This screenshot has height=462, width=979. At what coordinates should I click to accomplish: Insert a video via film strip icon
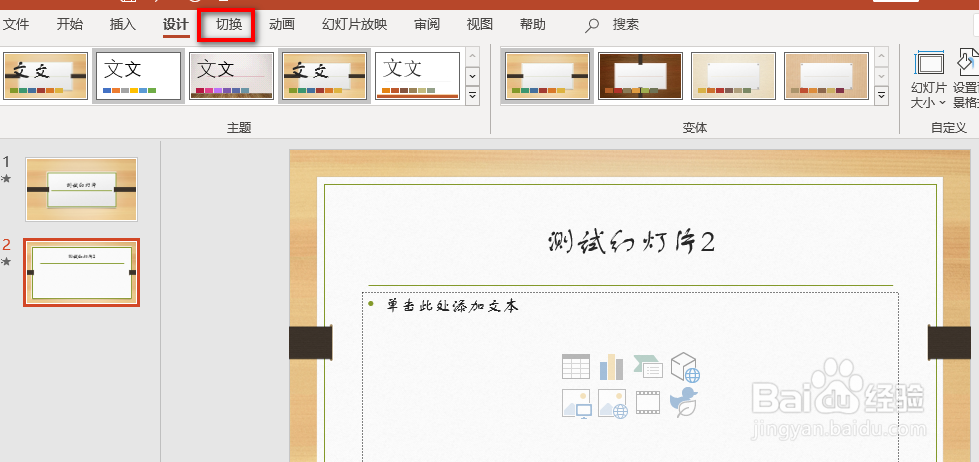pyautogui.click(x=648, y=402)
